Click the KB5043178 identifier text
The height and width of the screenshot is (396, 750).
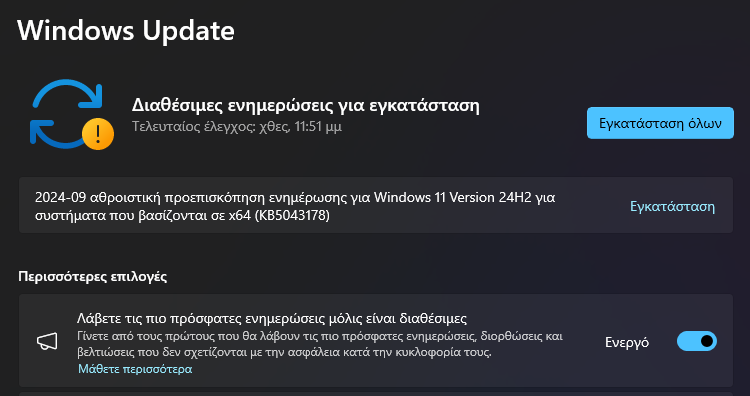coord(292,216)
